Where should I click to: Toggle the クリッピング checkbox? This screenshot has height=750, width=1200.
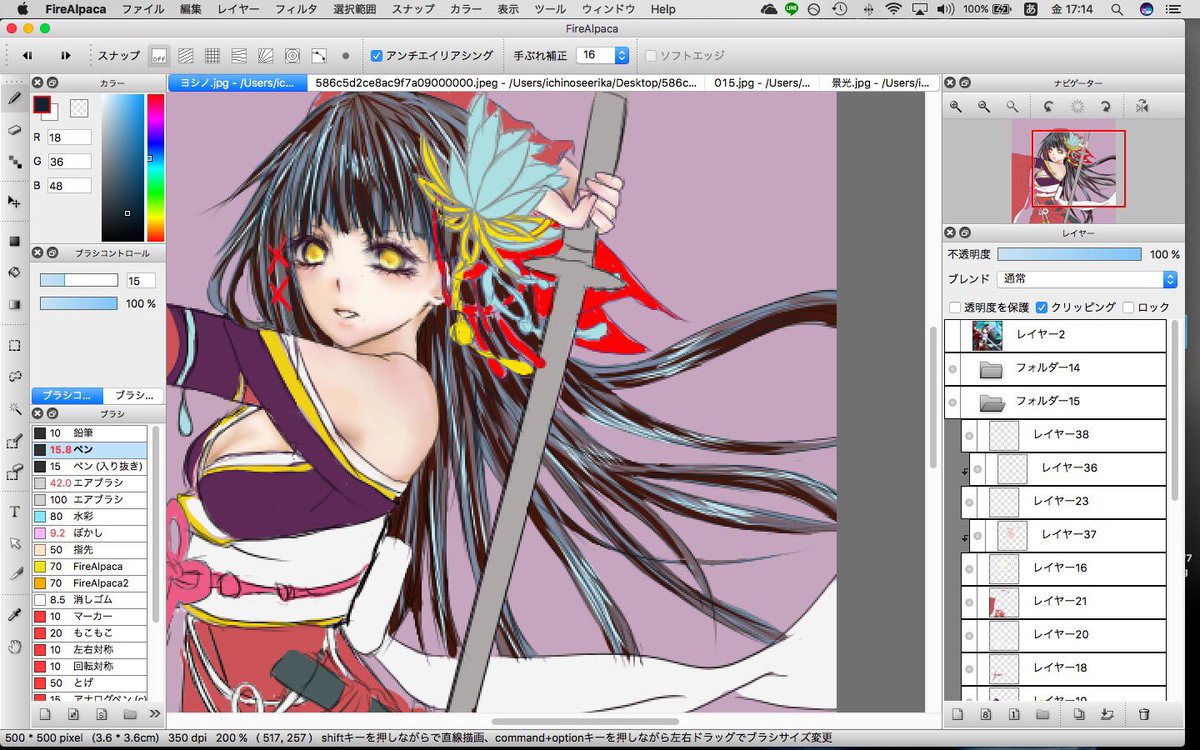[1042, 307]
